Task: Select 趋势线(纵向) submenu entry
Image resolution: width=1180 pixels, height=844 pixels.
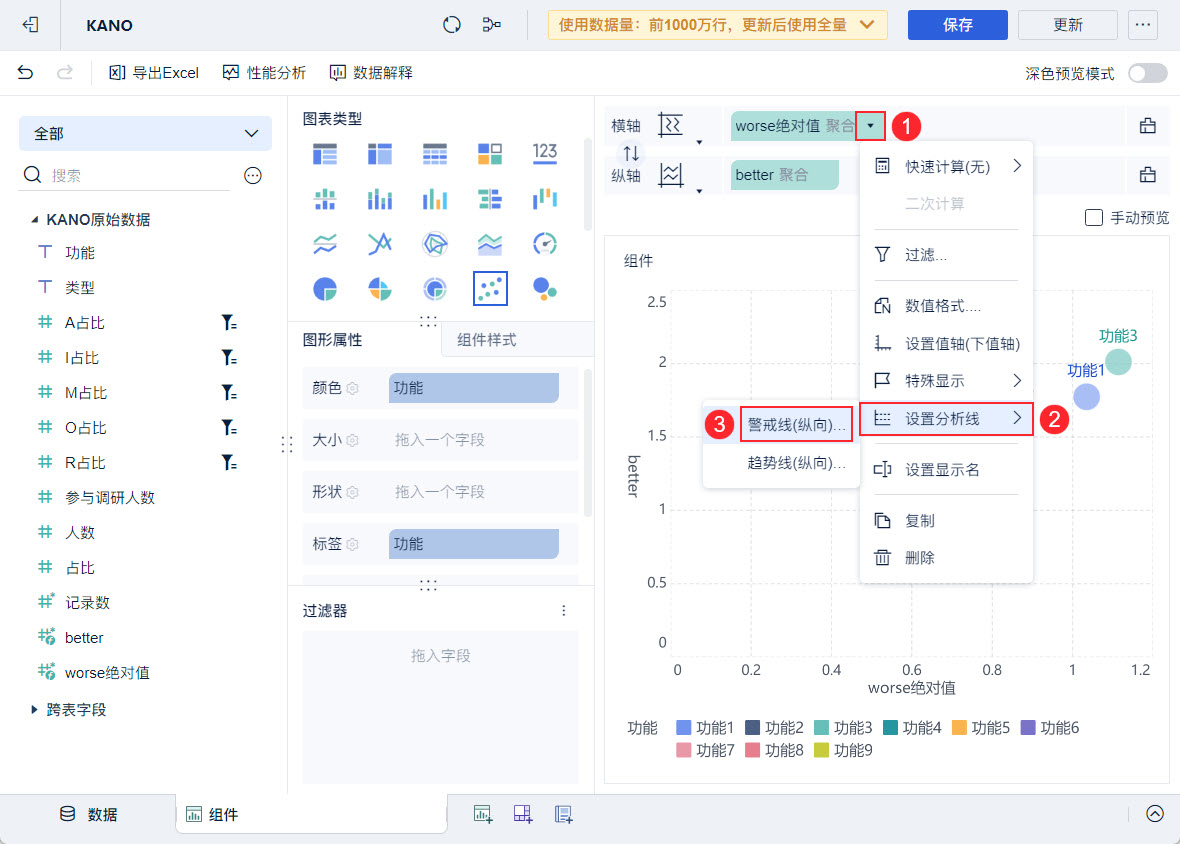Action: pos(796,463)
